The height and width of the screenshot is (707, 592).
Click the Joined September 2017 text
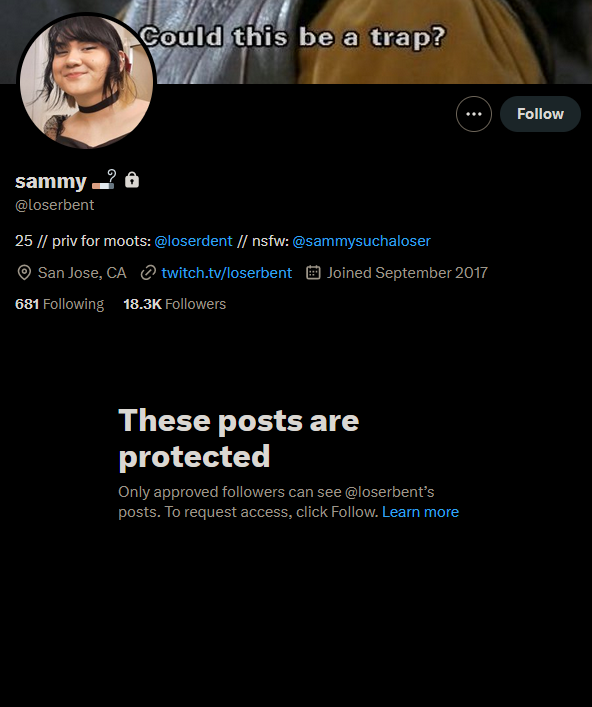(x=407, y=273)
